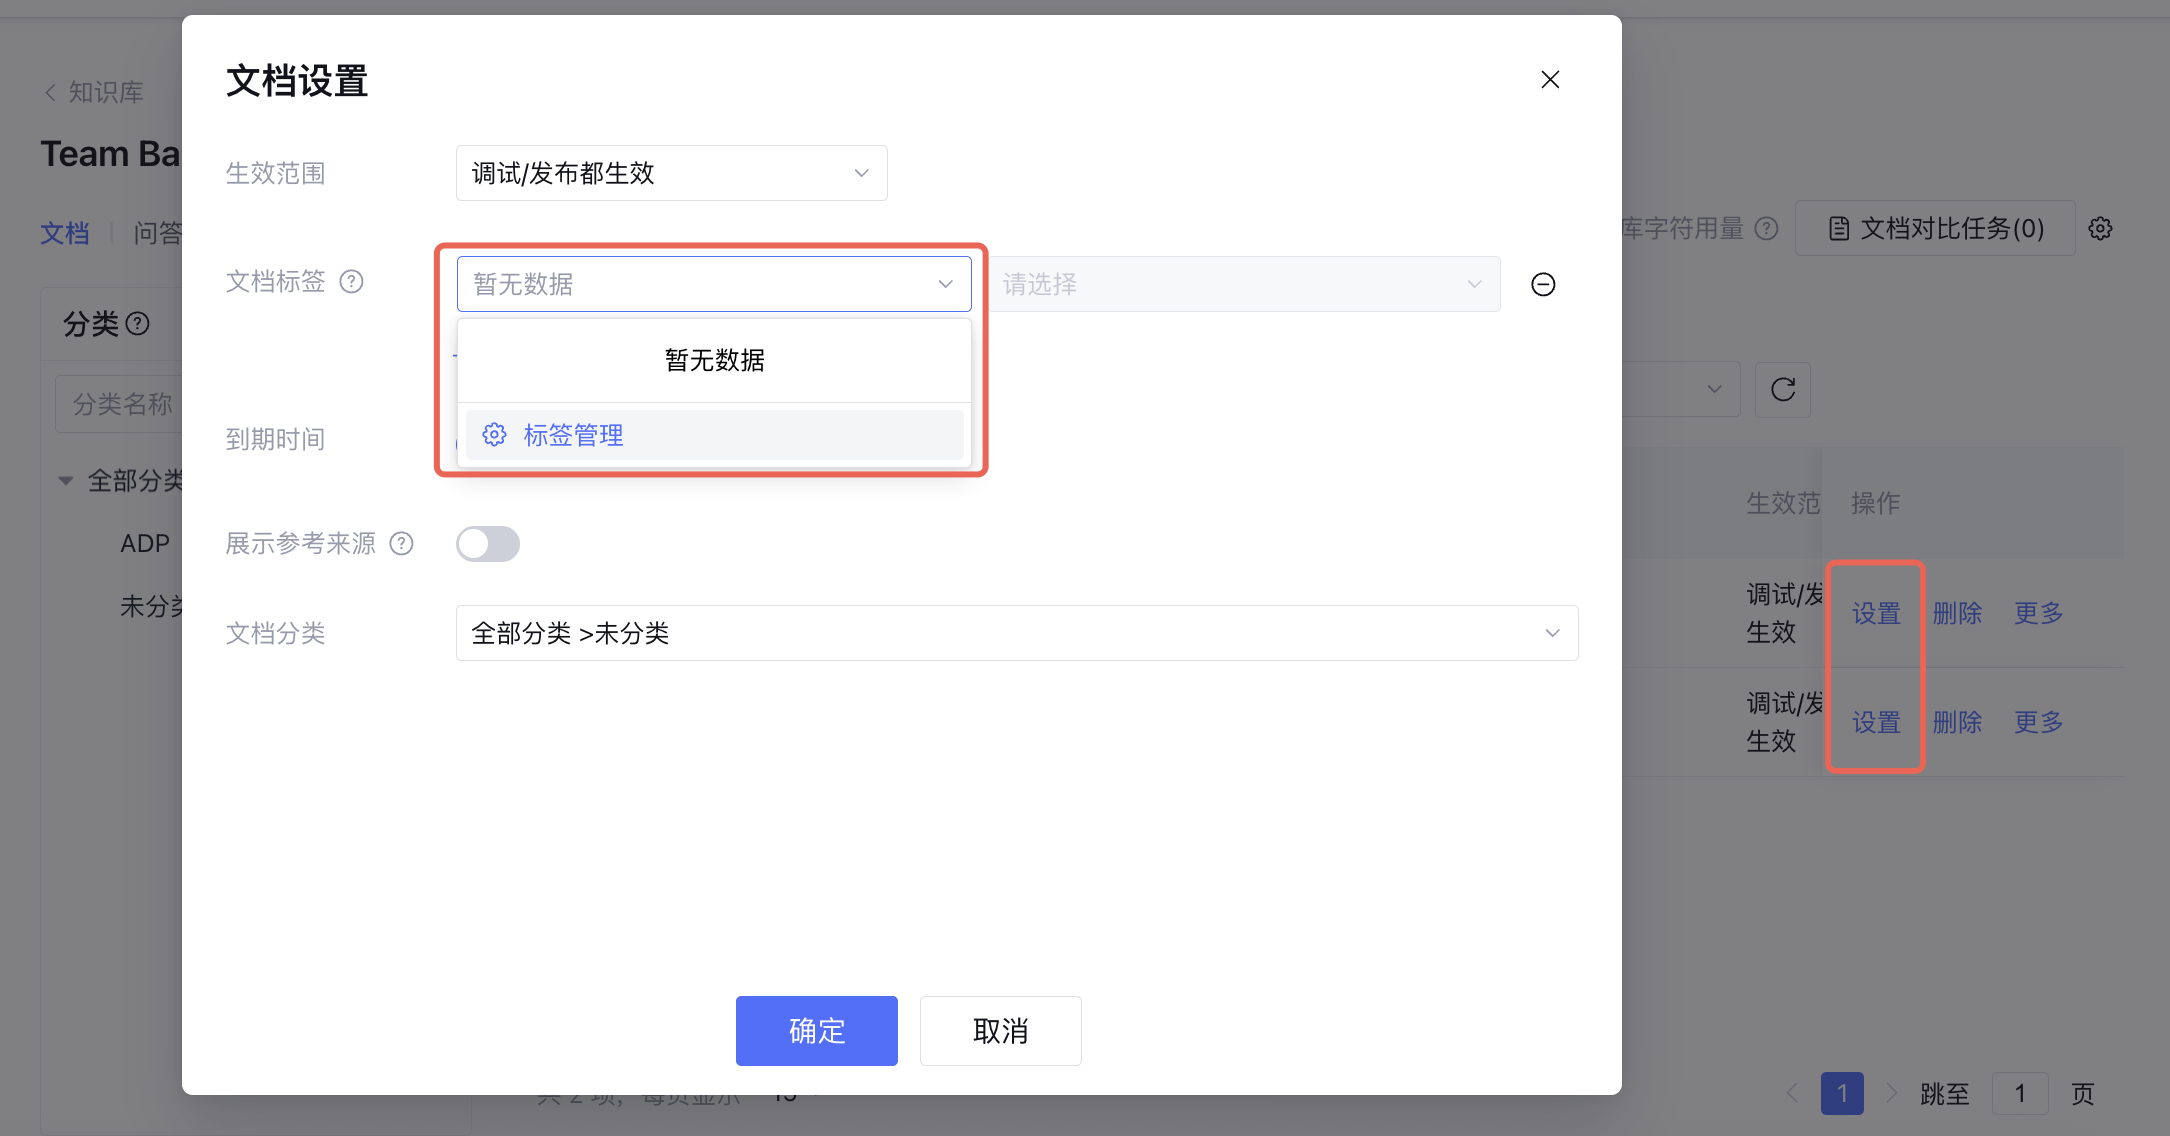The image size is (2170, 1136).
Task: Click the refresh icon button
Action: click(1783, 390)
